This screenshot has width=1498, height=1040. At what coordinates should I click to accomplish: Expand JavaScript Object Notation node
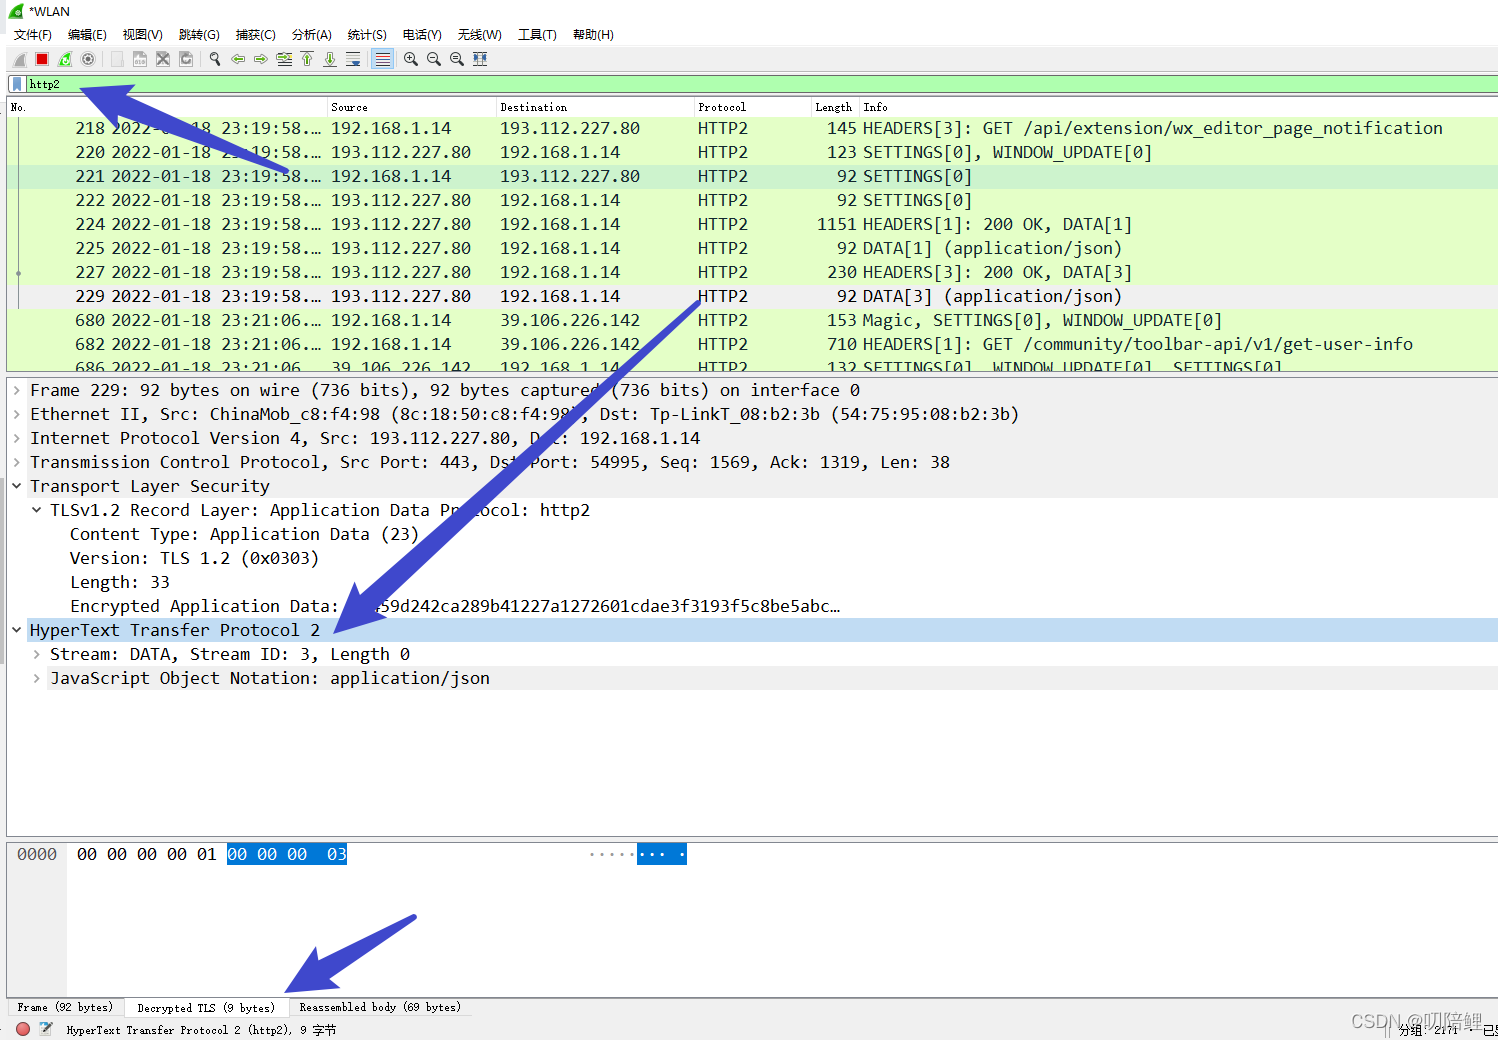[x=37, y=678]
